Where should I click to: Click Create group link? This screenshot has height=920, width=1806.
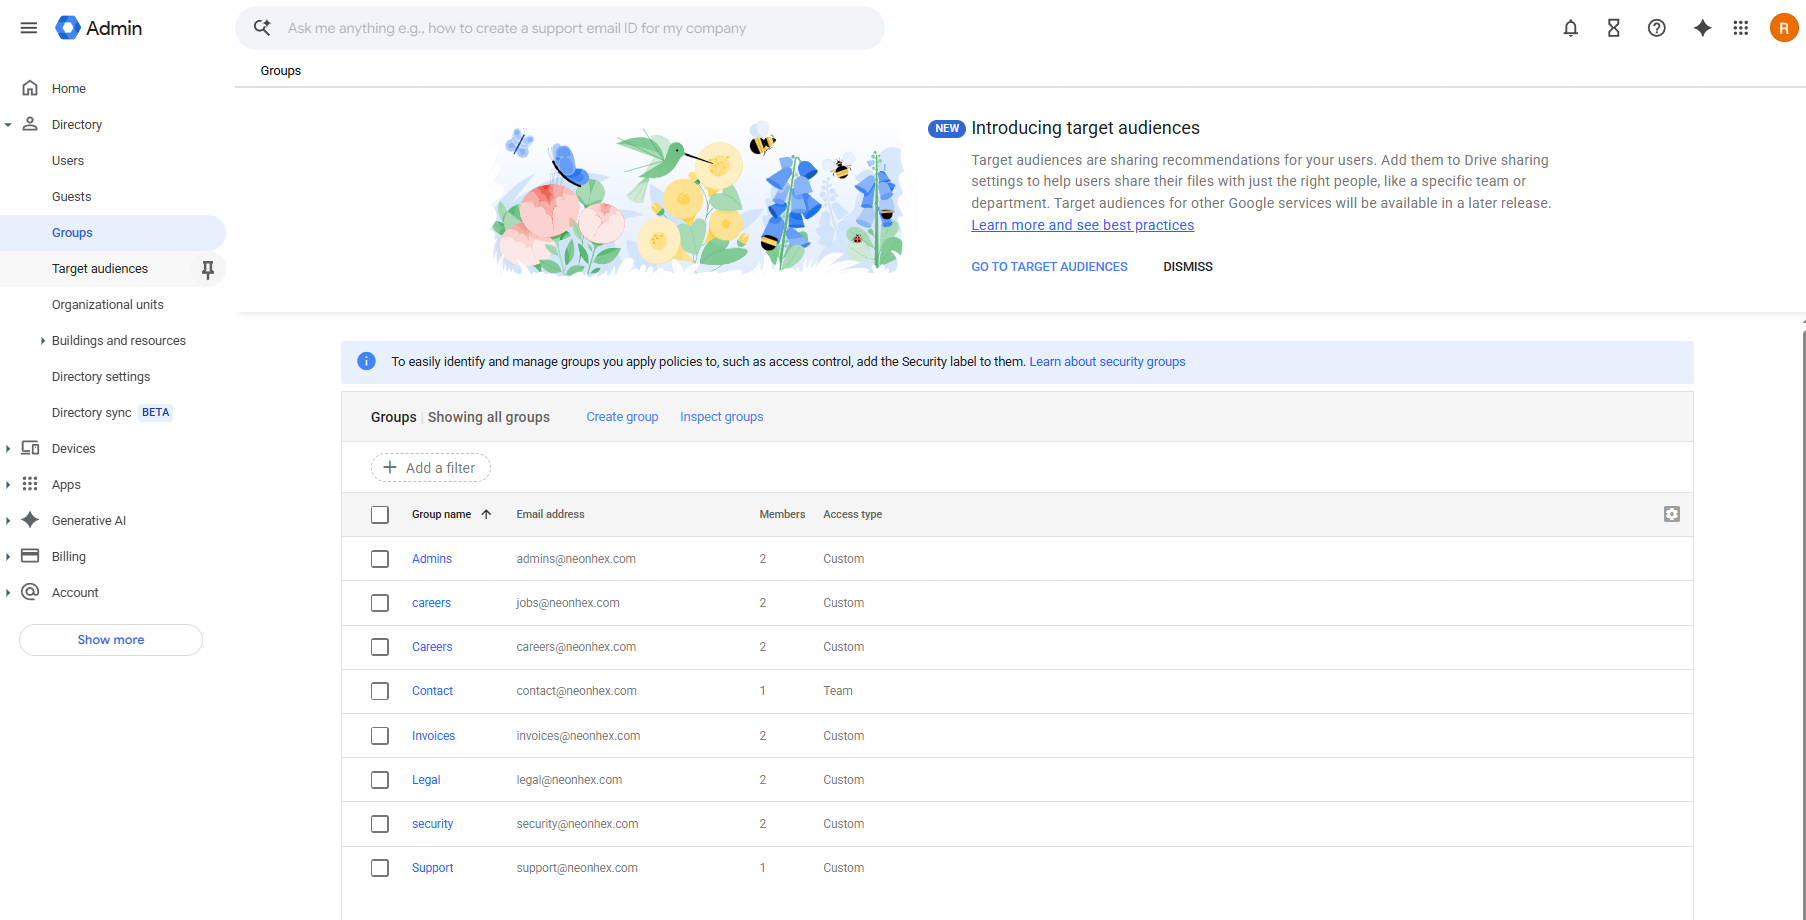tap(622, 417)
